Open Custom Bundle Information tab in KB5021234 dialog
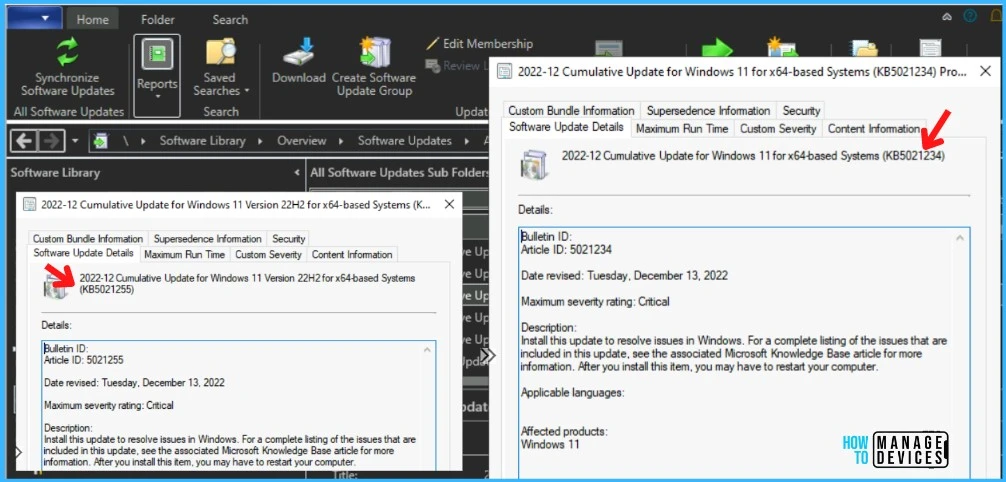 (x=572, y=110)
